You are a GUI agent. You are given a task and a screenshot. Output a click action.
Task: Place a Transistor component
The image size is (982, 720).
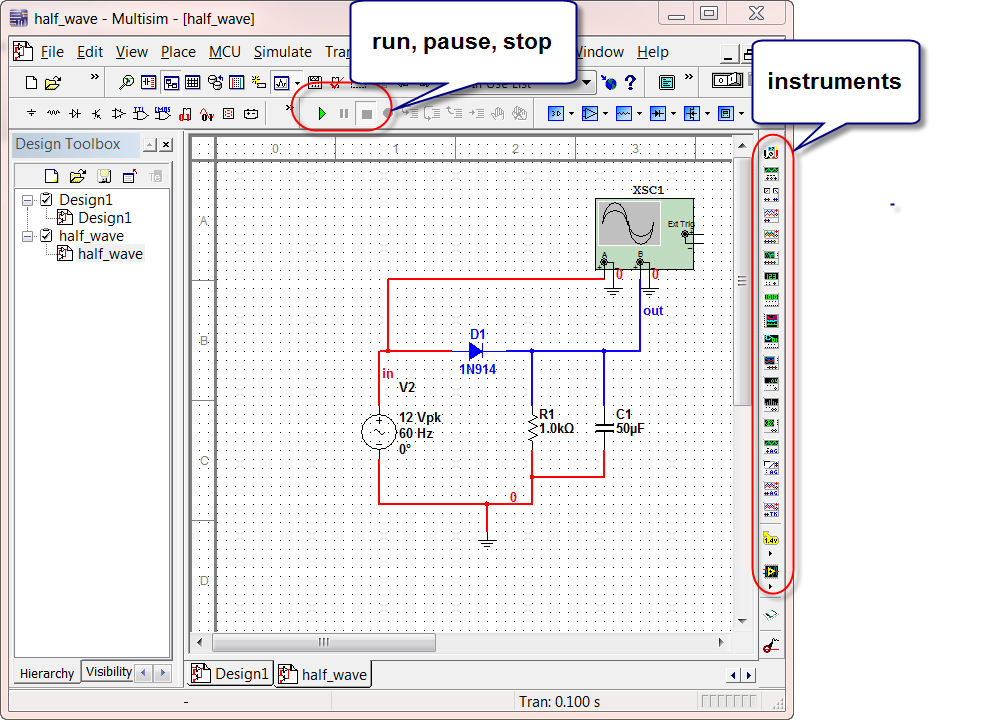(96, 113)
